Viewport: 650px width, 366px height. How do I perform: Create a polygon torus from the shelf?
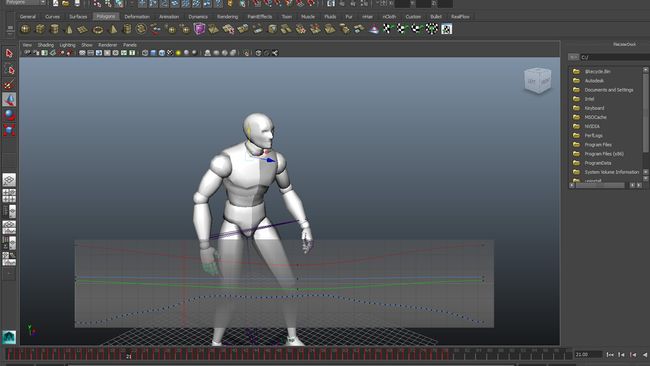98,29
